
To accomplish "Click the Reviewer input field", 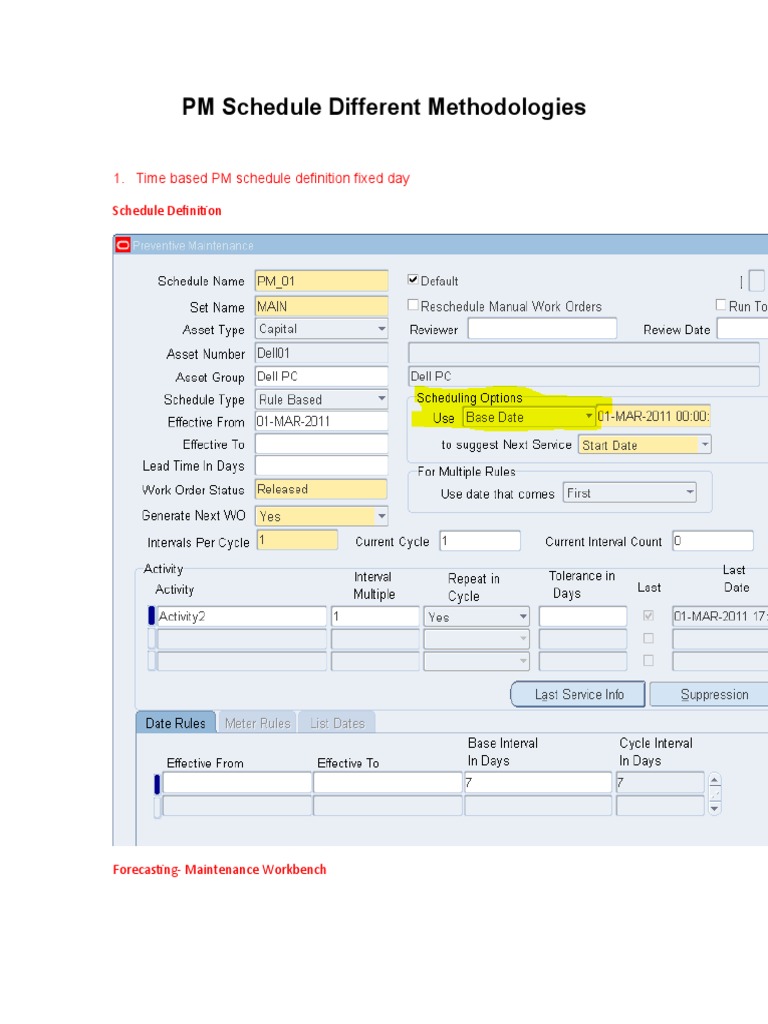I will coord(542,328).
